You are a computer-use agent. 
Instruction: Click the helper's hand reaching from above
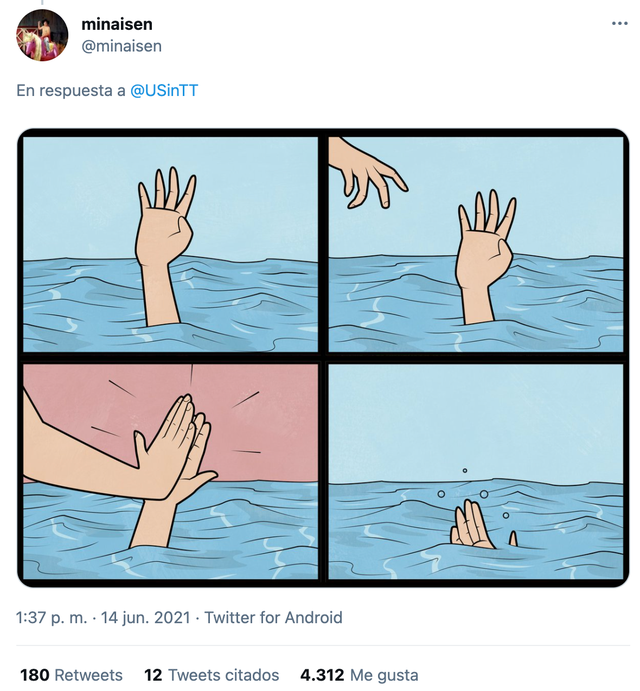coord(368,174)
